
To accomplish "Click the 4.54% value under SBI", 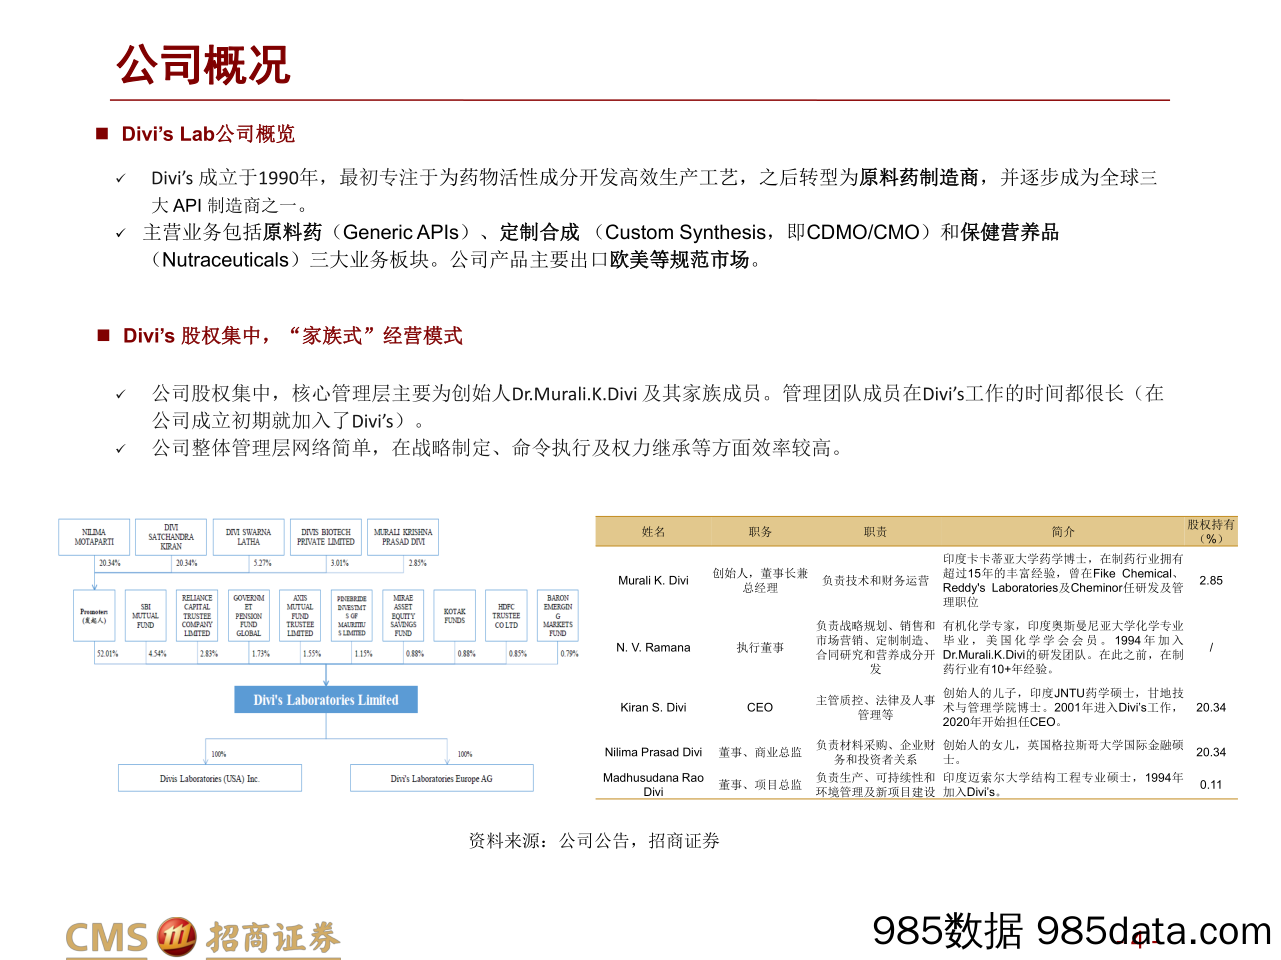I will pyautogui.click(x=158, y=653).
